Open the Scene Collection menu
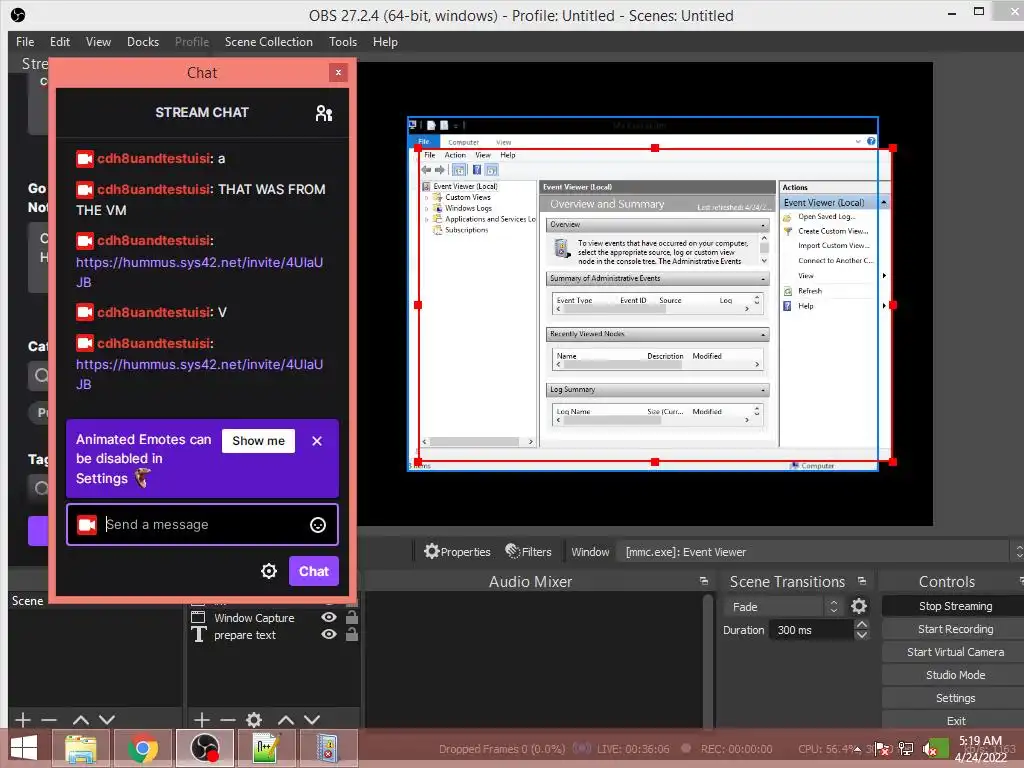The image size is (1024, 768). pos(268,42)
